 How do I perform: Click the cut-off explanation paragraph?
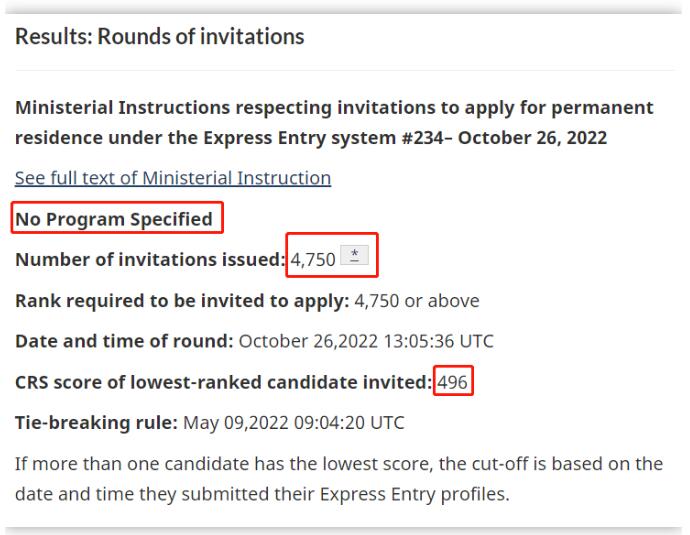(x=339, y=479)
